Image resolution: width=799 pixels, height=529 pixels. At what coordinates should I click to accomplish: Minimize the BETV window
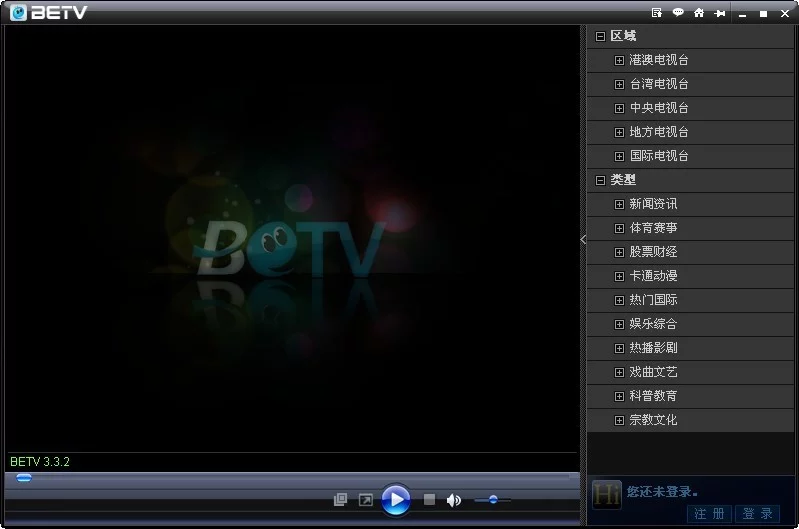point(742,14)
